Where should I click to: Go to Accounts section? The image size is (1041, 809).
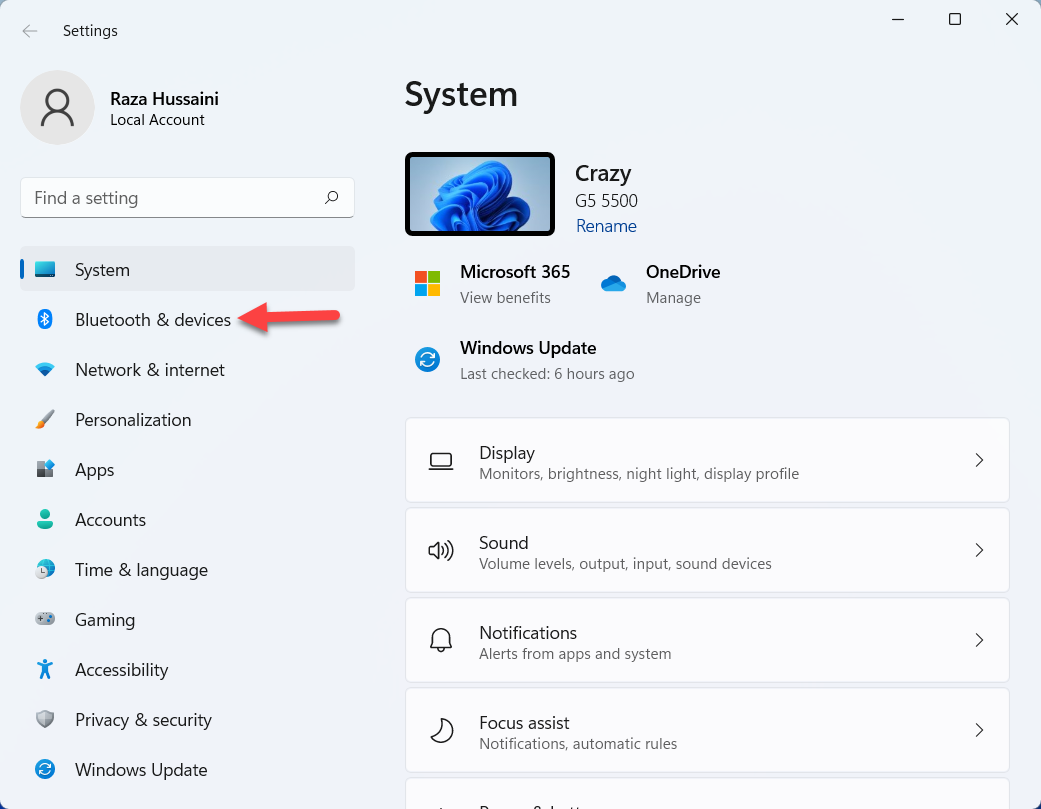pyautogui.click(x=110, y=520)
